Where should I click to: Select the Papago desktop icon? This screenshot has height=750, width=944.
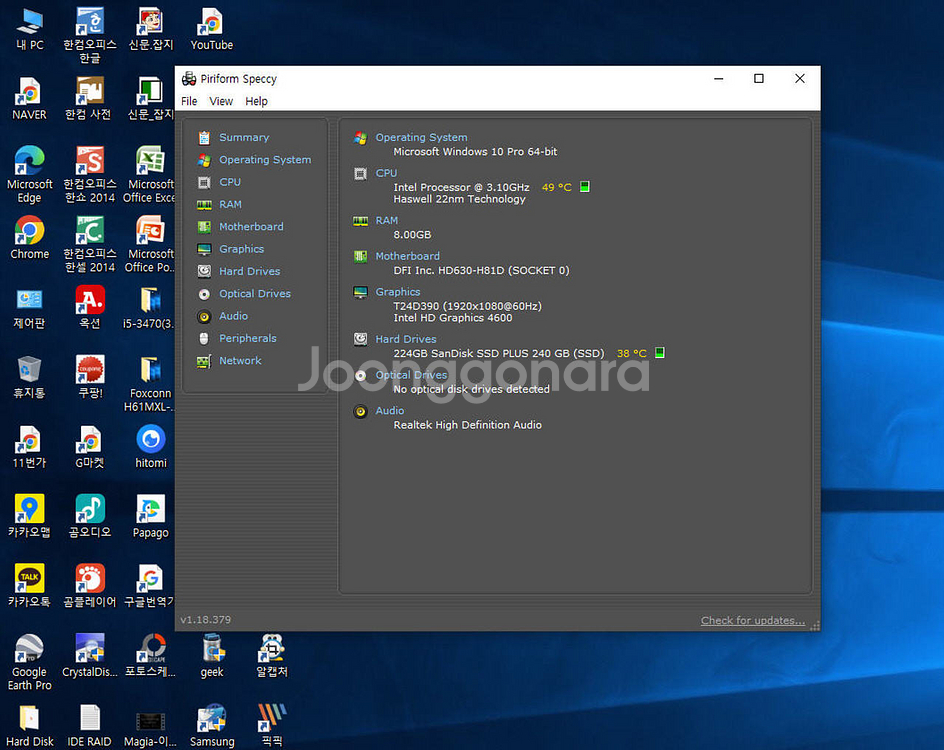[151, 517]
